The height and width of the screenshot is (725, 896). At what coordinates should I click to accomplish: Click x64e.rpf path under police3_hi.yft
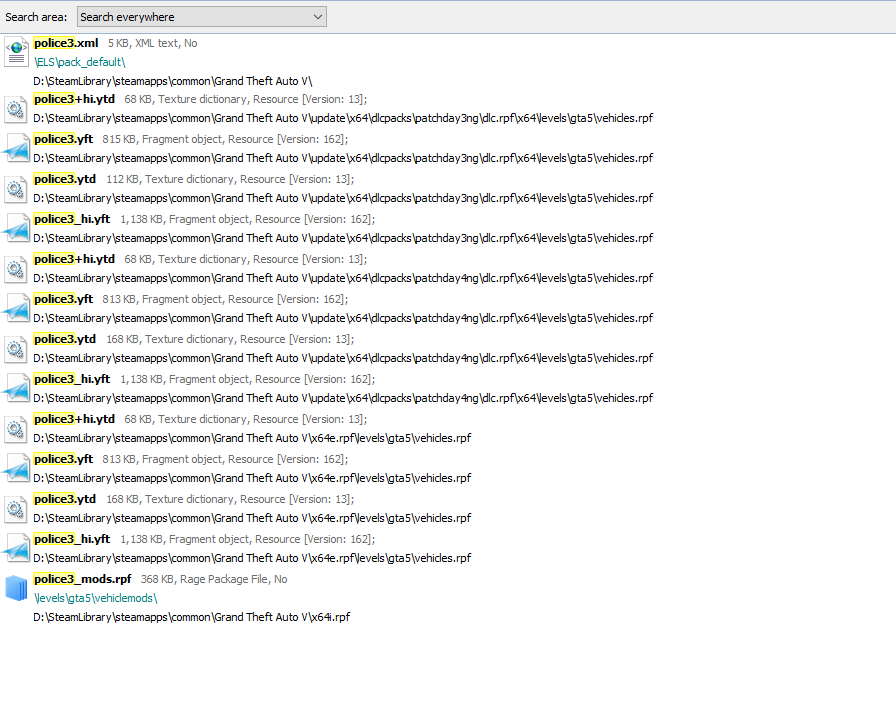click(252, 558)
